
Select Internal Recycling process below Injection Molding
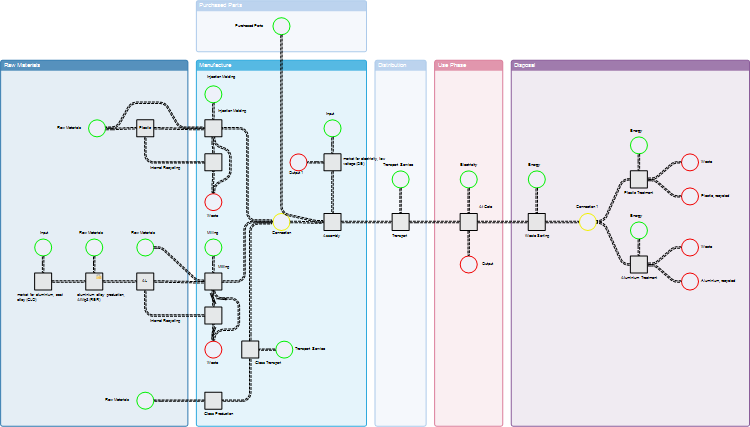[x=213, y=162]
